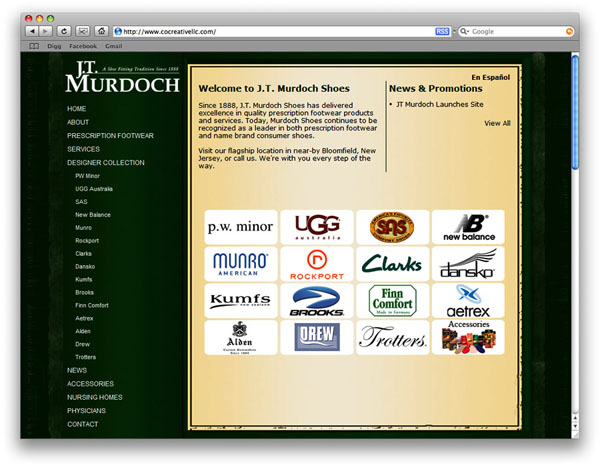Click the Finn Comfort logo tile

click(392, 300)
